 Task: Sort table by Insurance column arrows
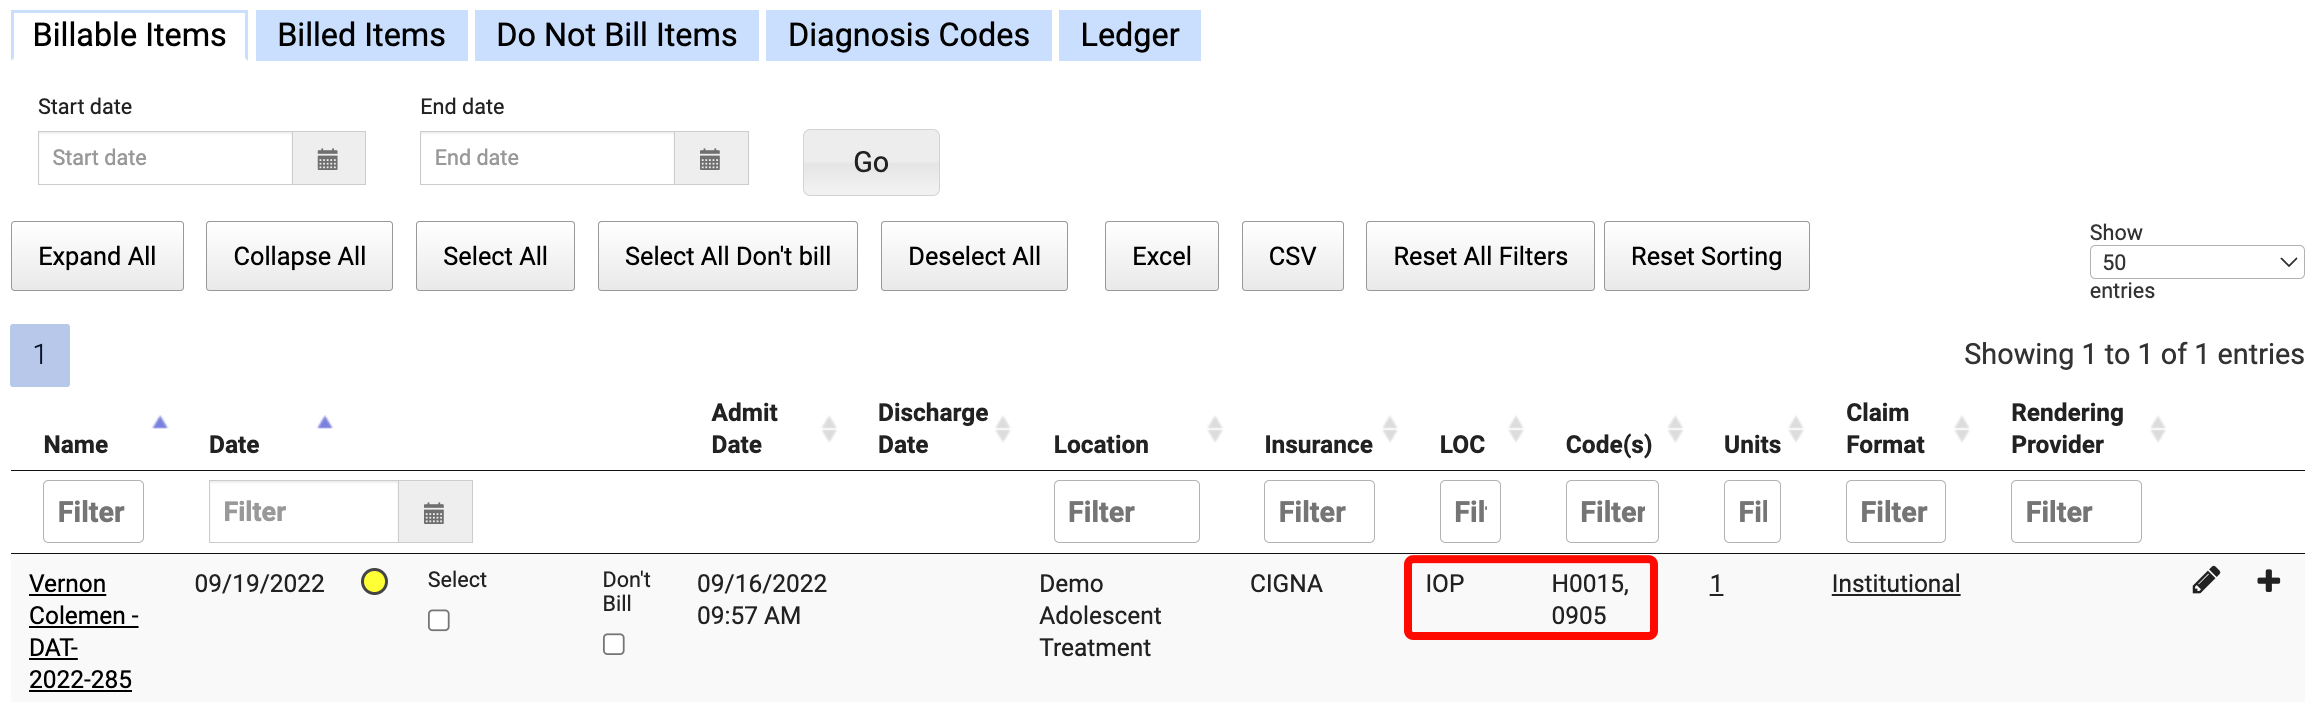pyautogui.click(x=1390, y=429)
